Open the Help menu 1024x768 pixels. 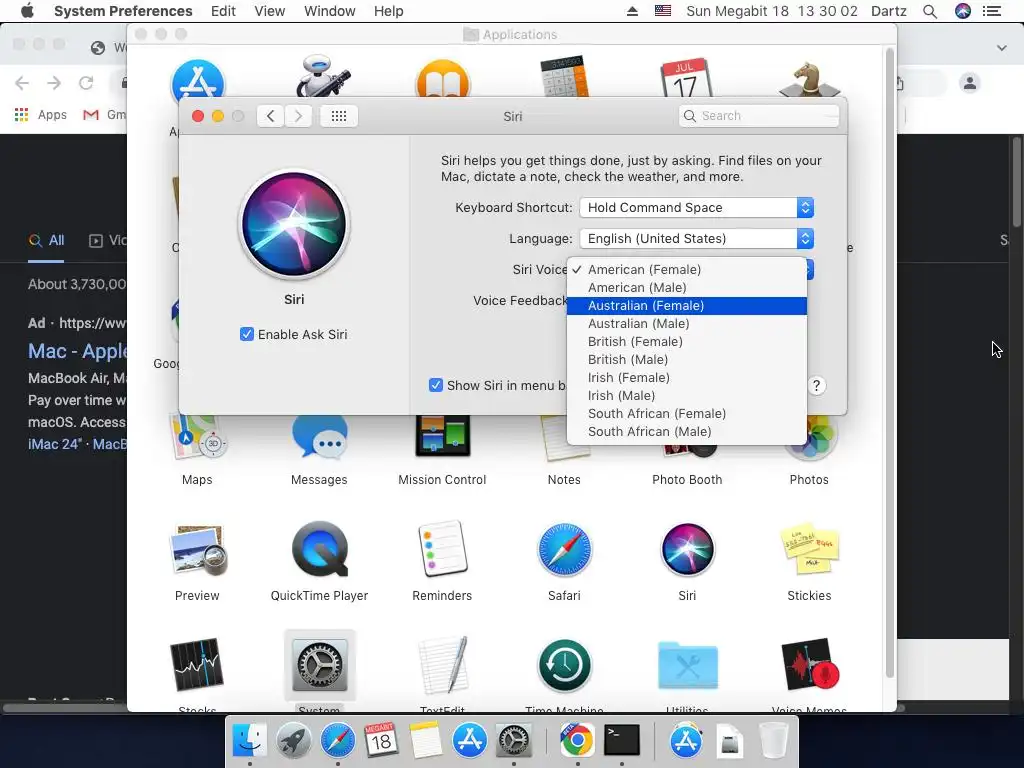tap(389, 11)
